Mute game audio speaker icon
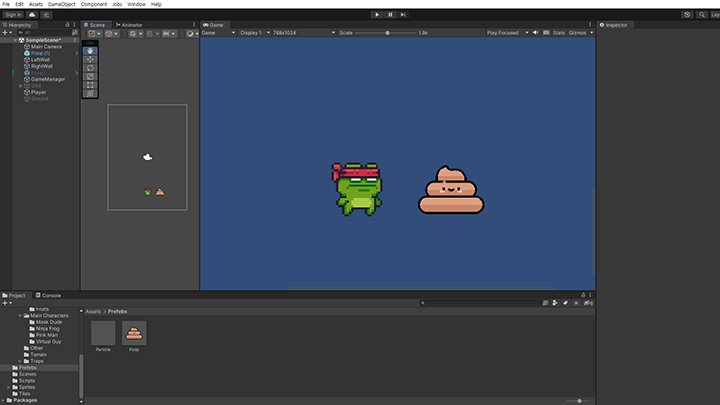This screenshot has height=405, width=720. [535, 33]
